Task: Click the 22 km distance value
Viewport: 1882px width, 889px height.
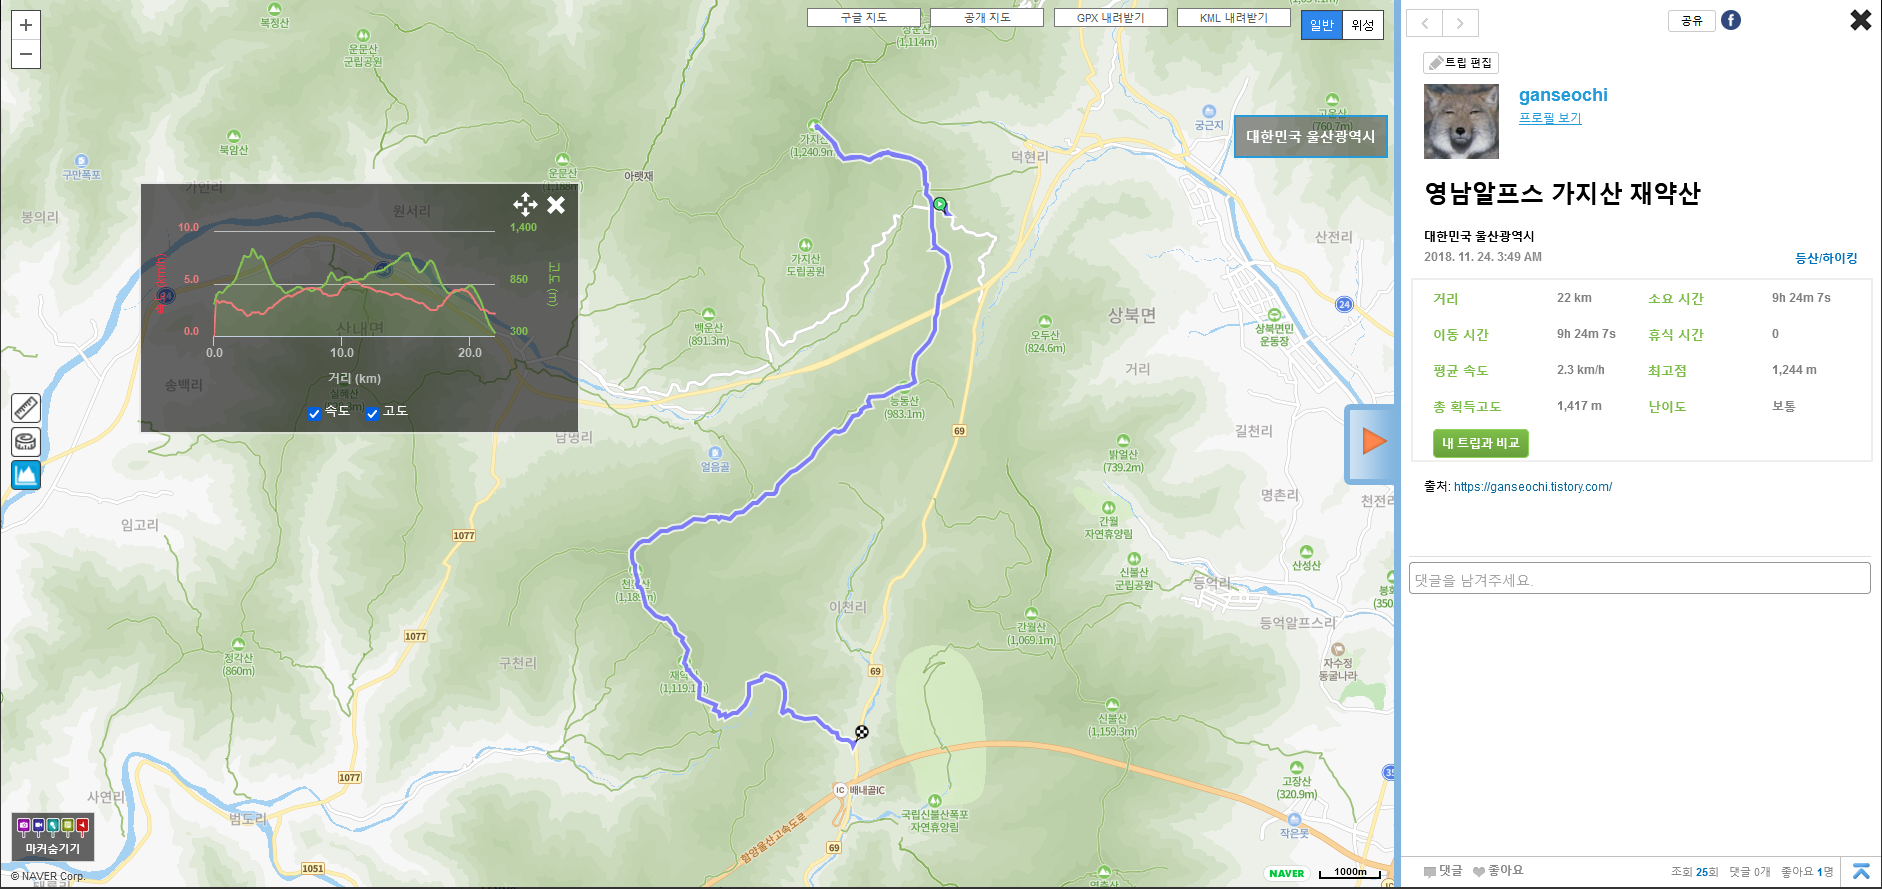Action: 1574,298
